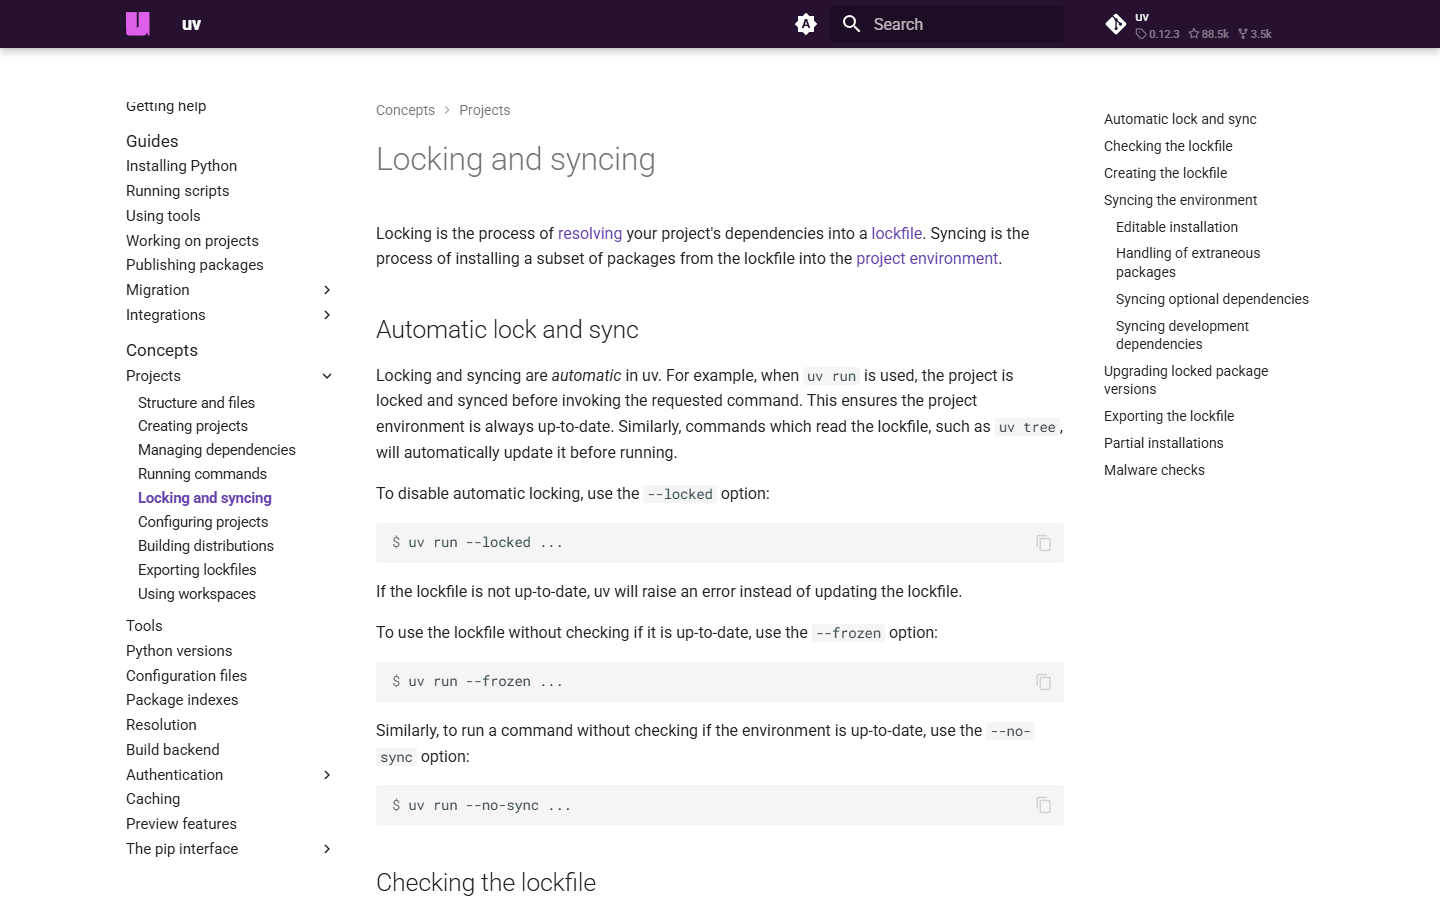The image size is (1440, 900).
Task: Follow the 'project environment' hyperlink
Action: [927, 258]
